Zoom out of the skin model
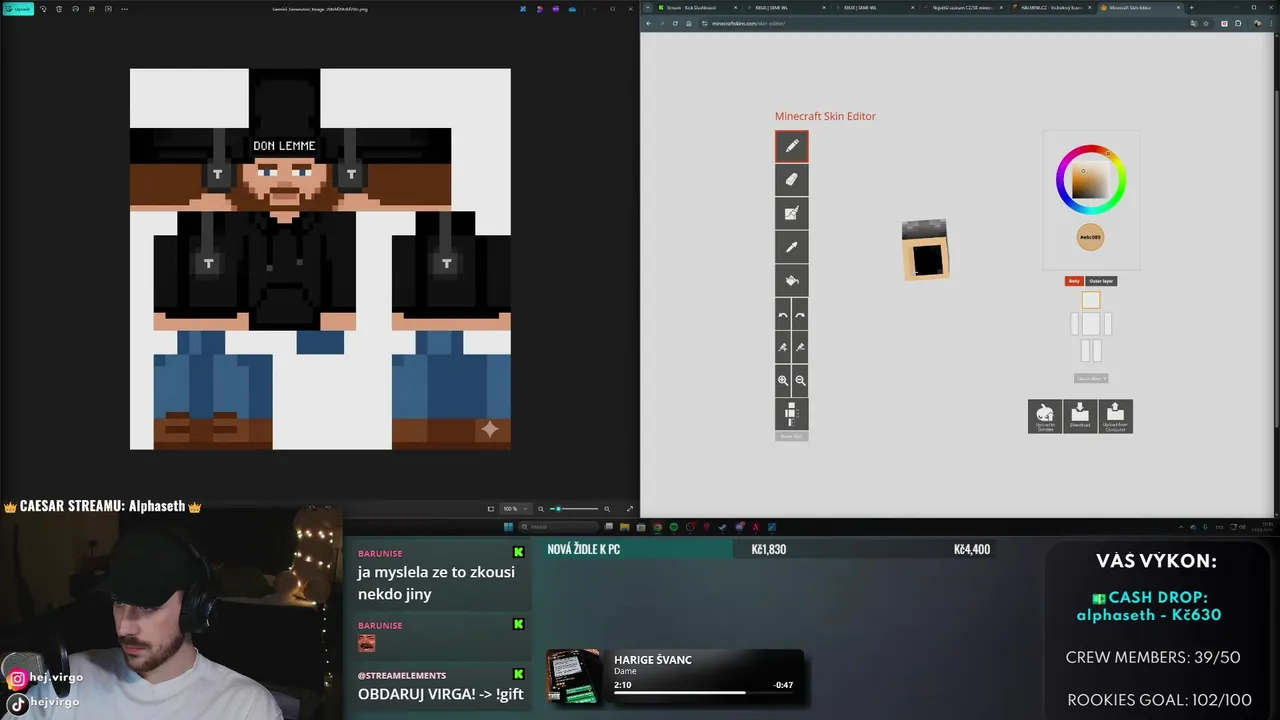 800,381
